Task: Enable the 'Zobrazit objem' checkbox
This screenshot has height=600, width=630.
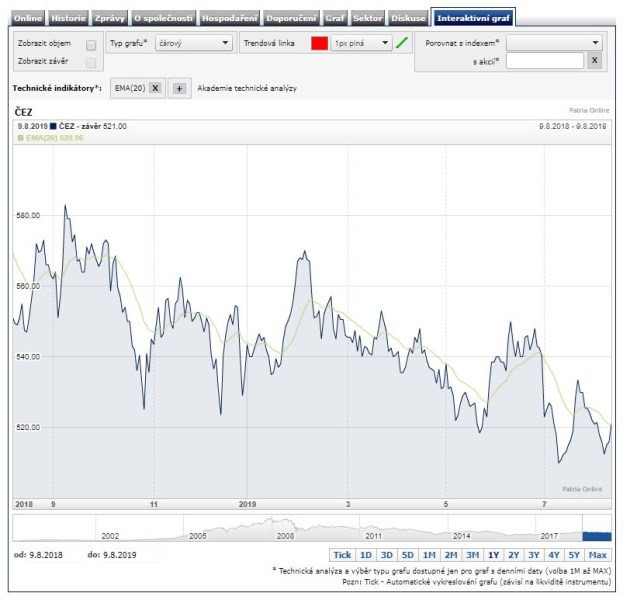Action: tap(91, 45)
